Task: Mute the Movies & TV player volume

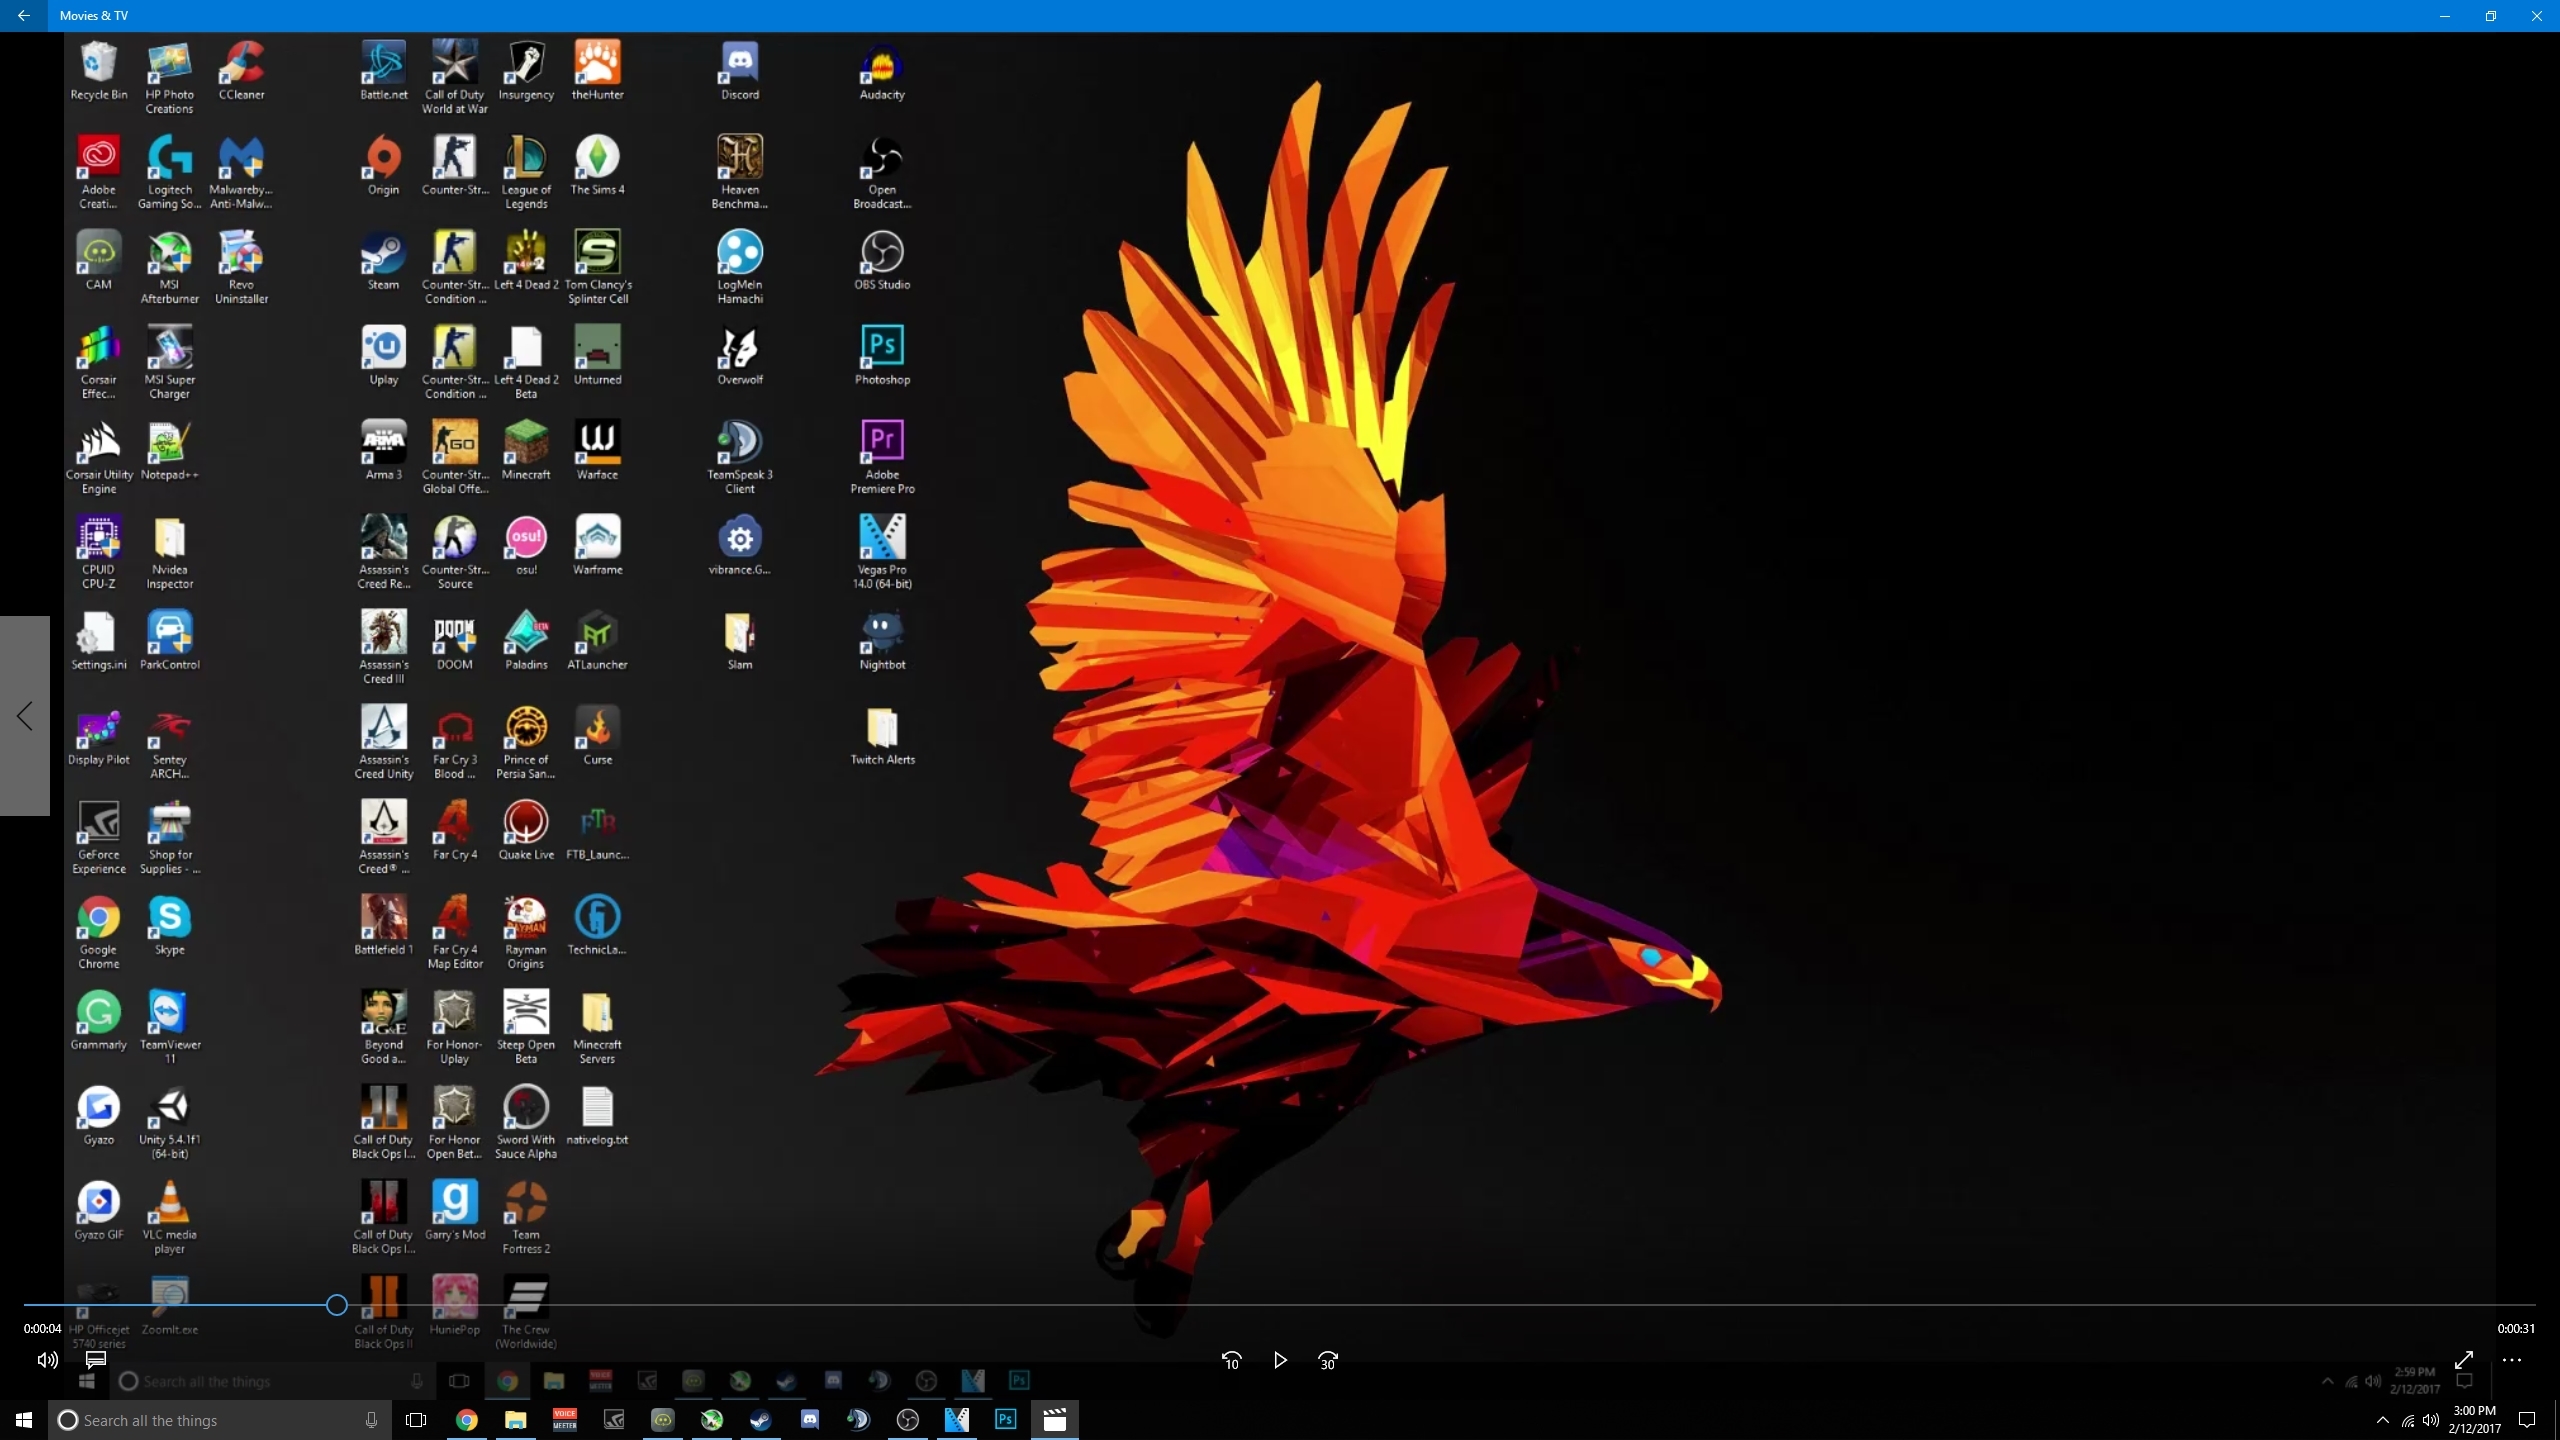Action: 47,1360
